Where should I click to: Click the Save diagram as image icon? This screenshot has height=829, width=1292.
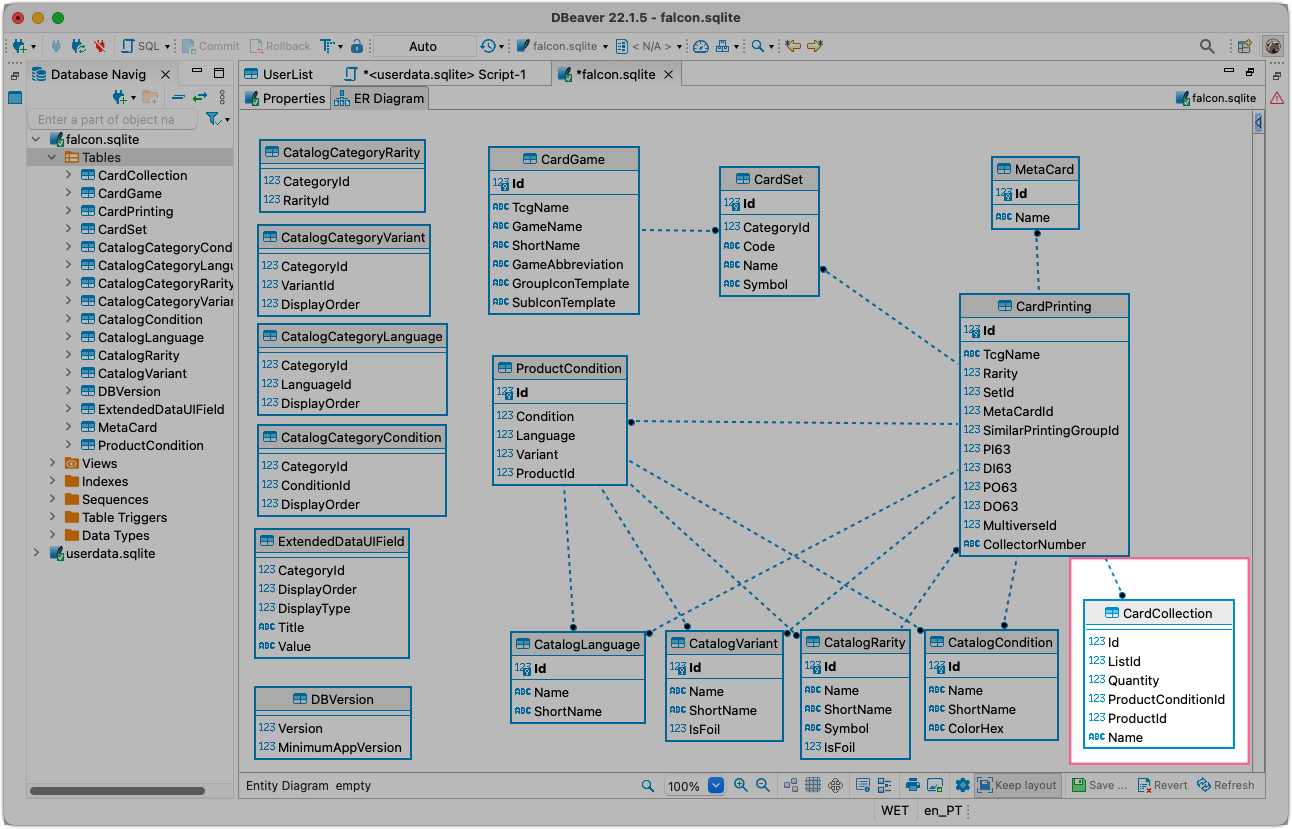(x=935, y=786)
